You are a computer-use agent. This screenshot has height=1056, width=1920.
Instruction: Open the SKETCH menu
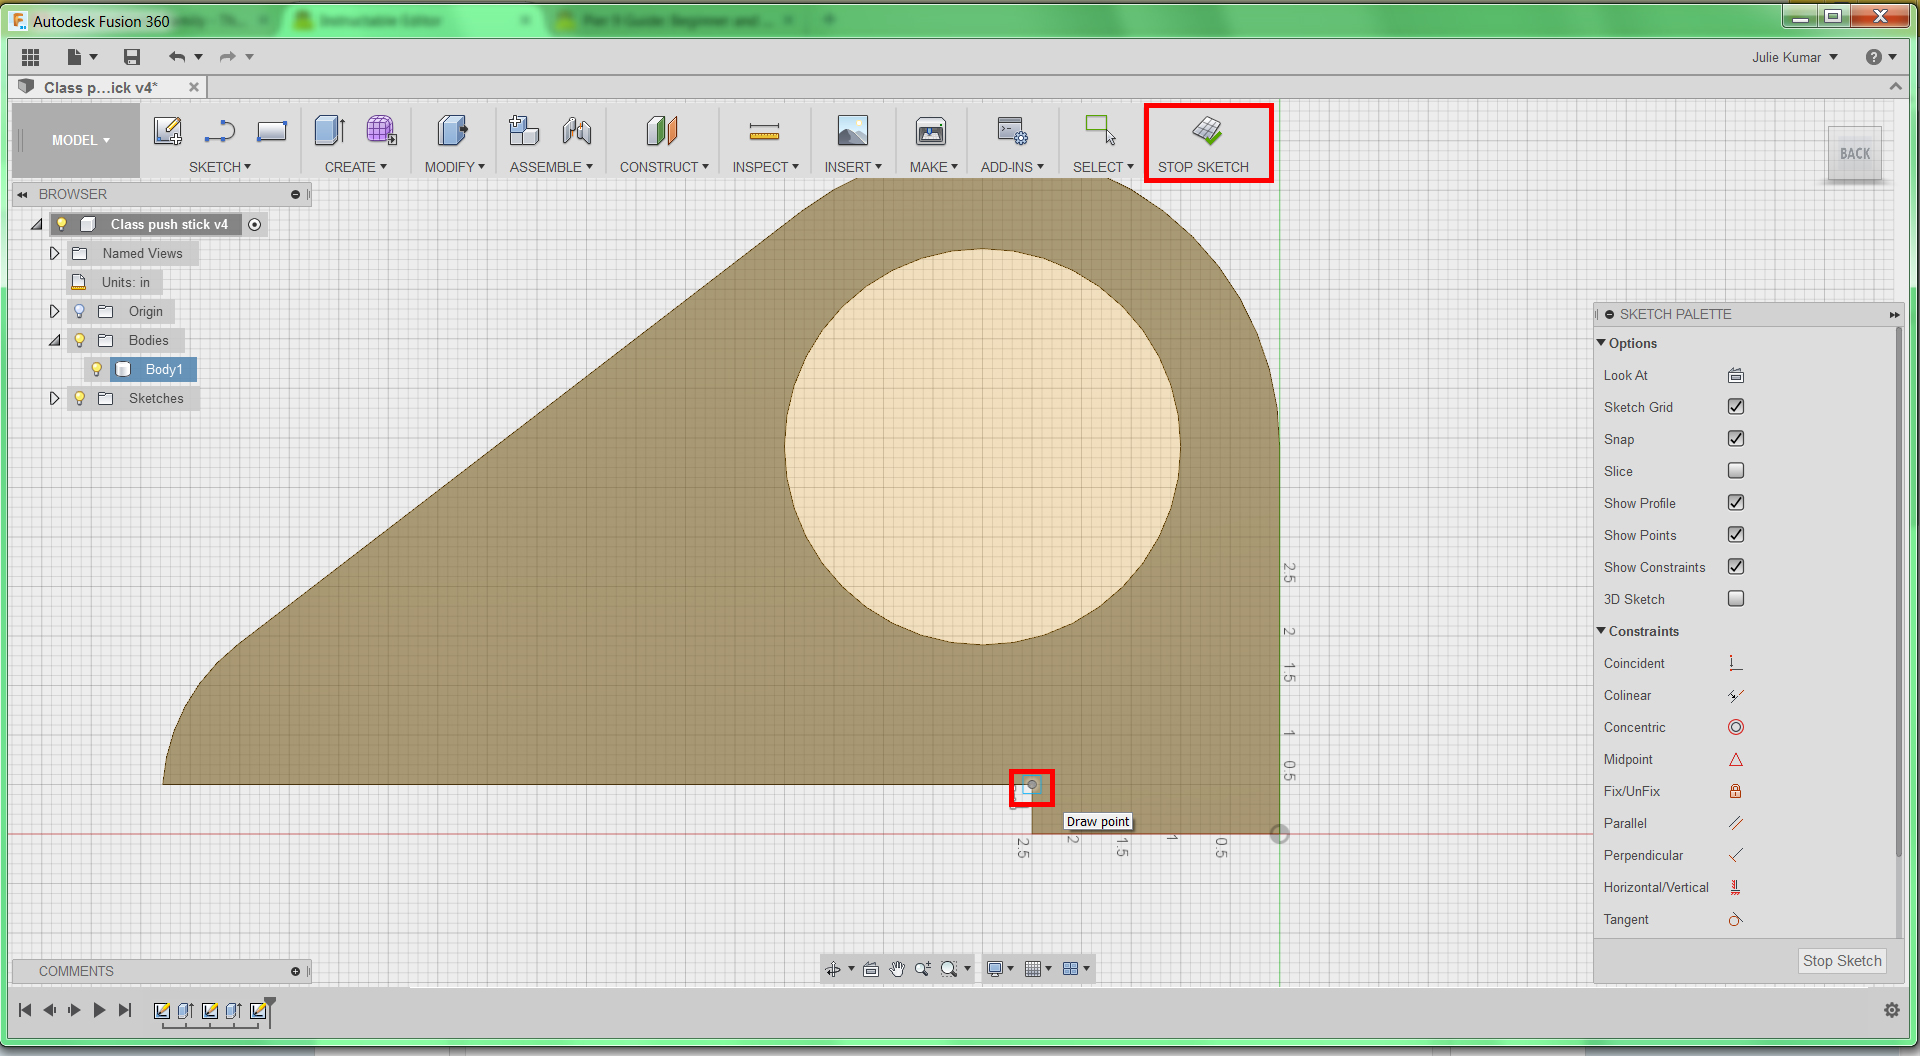tap(220, 167)
